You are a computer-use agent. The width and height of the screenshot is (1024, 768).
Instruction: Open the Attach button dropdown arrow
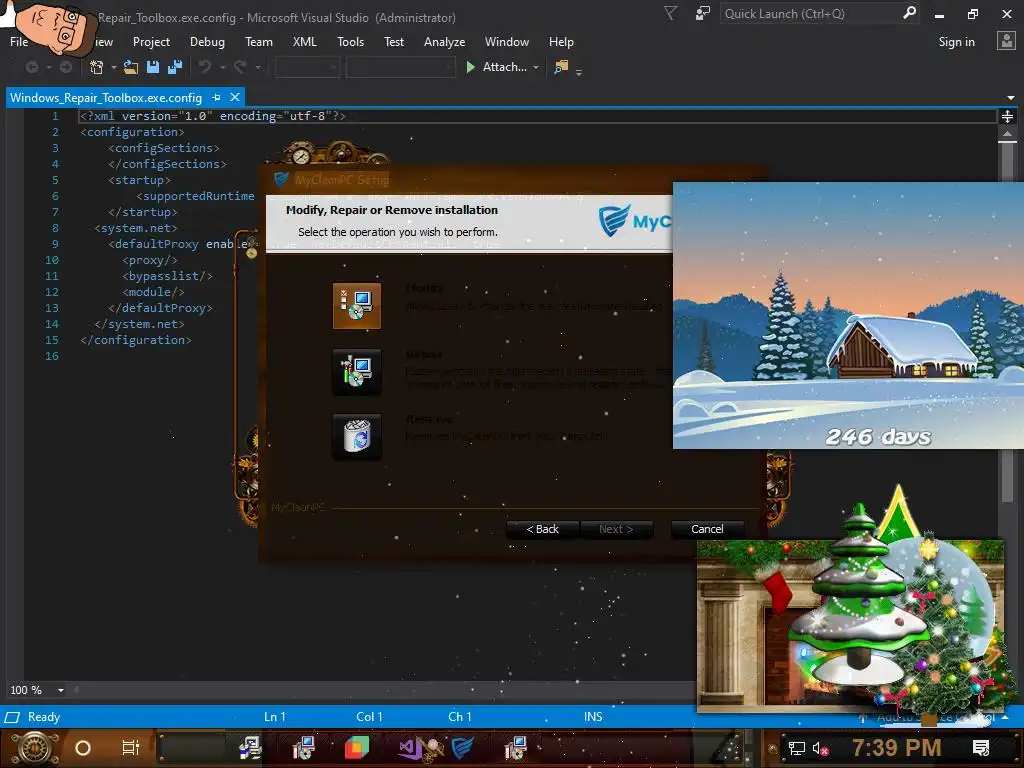[536, 67]
